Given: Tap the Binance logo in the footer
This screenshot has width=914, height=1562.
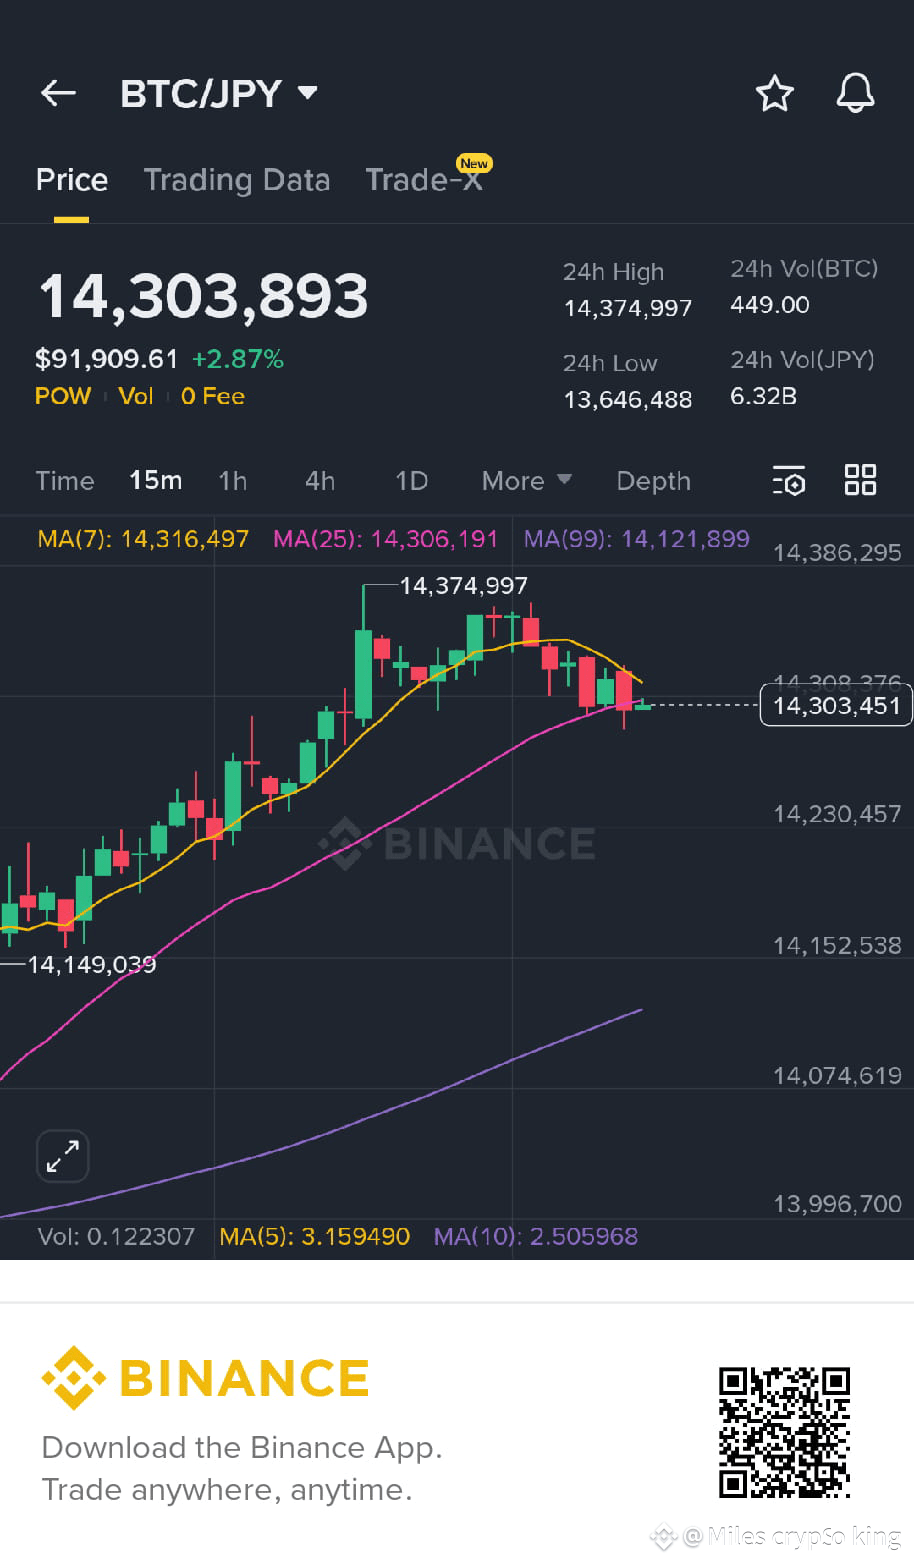Looking at the screenshot, I should point(205,1378).
